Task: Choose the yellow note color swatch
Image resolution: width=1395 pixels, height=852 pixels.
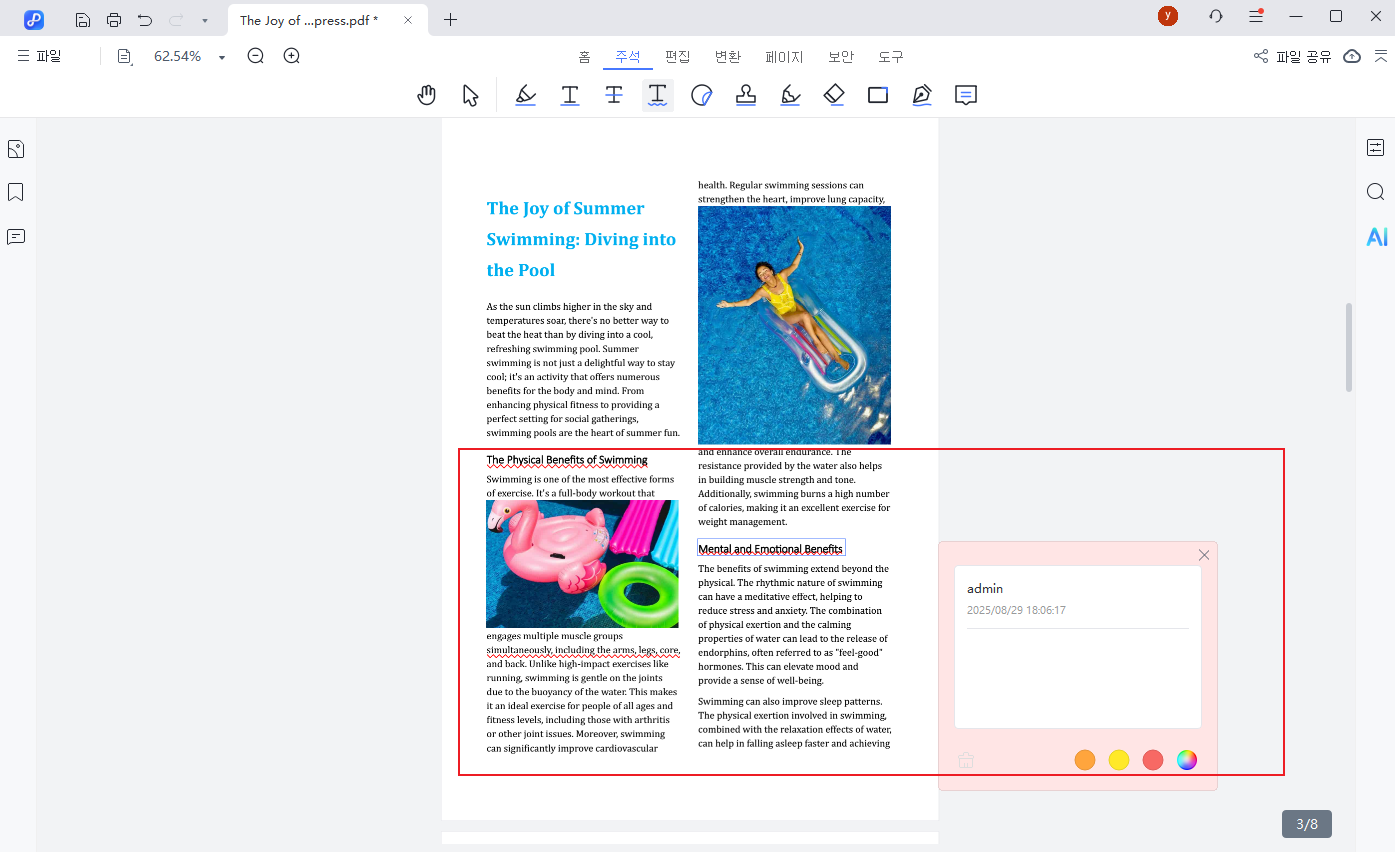Action: click(x=1119, y=760)
